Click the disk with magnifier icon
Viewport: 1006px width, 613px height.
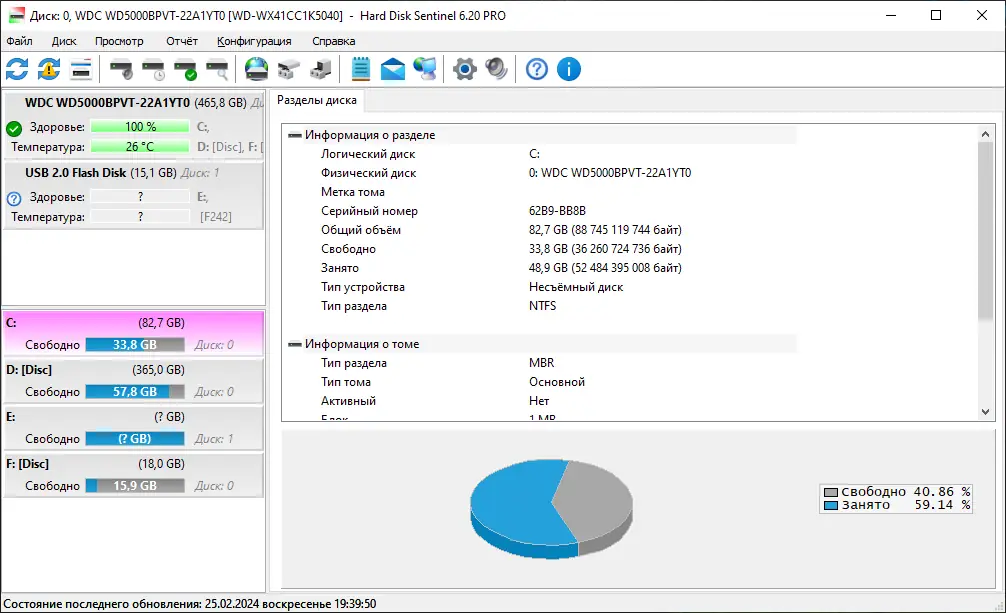217,69
